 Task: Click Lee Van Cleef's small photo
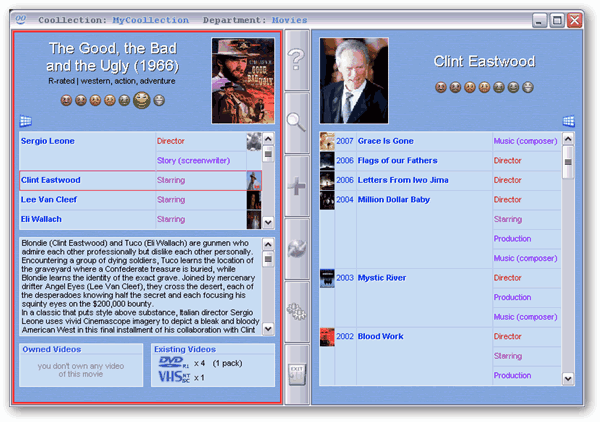point(254,200)
